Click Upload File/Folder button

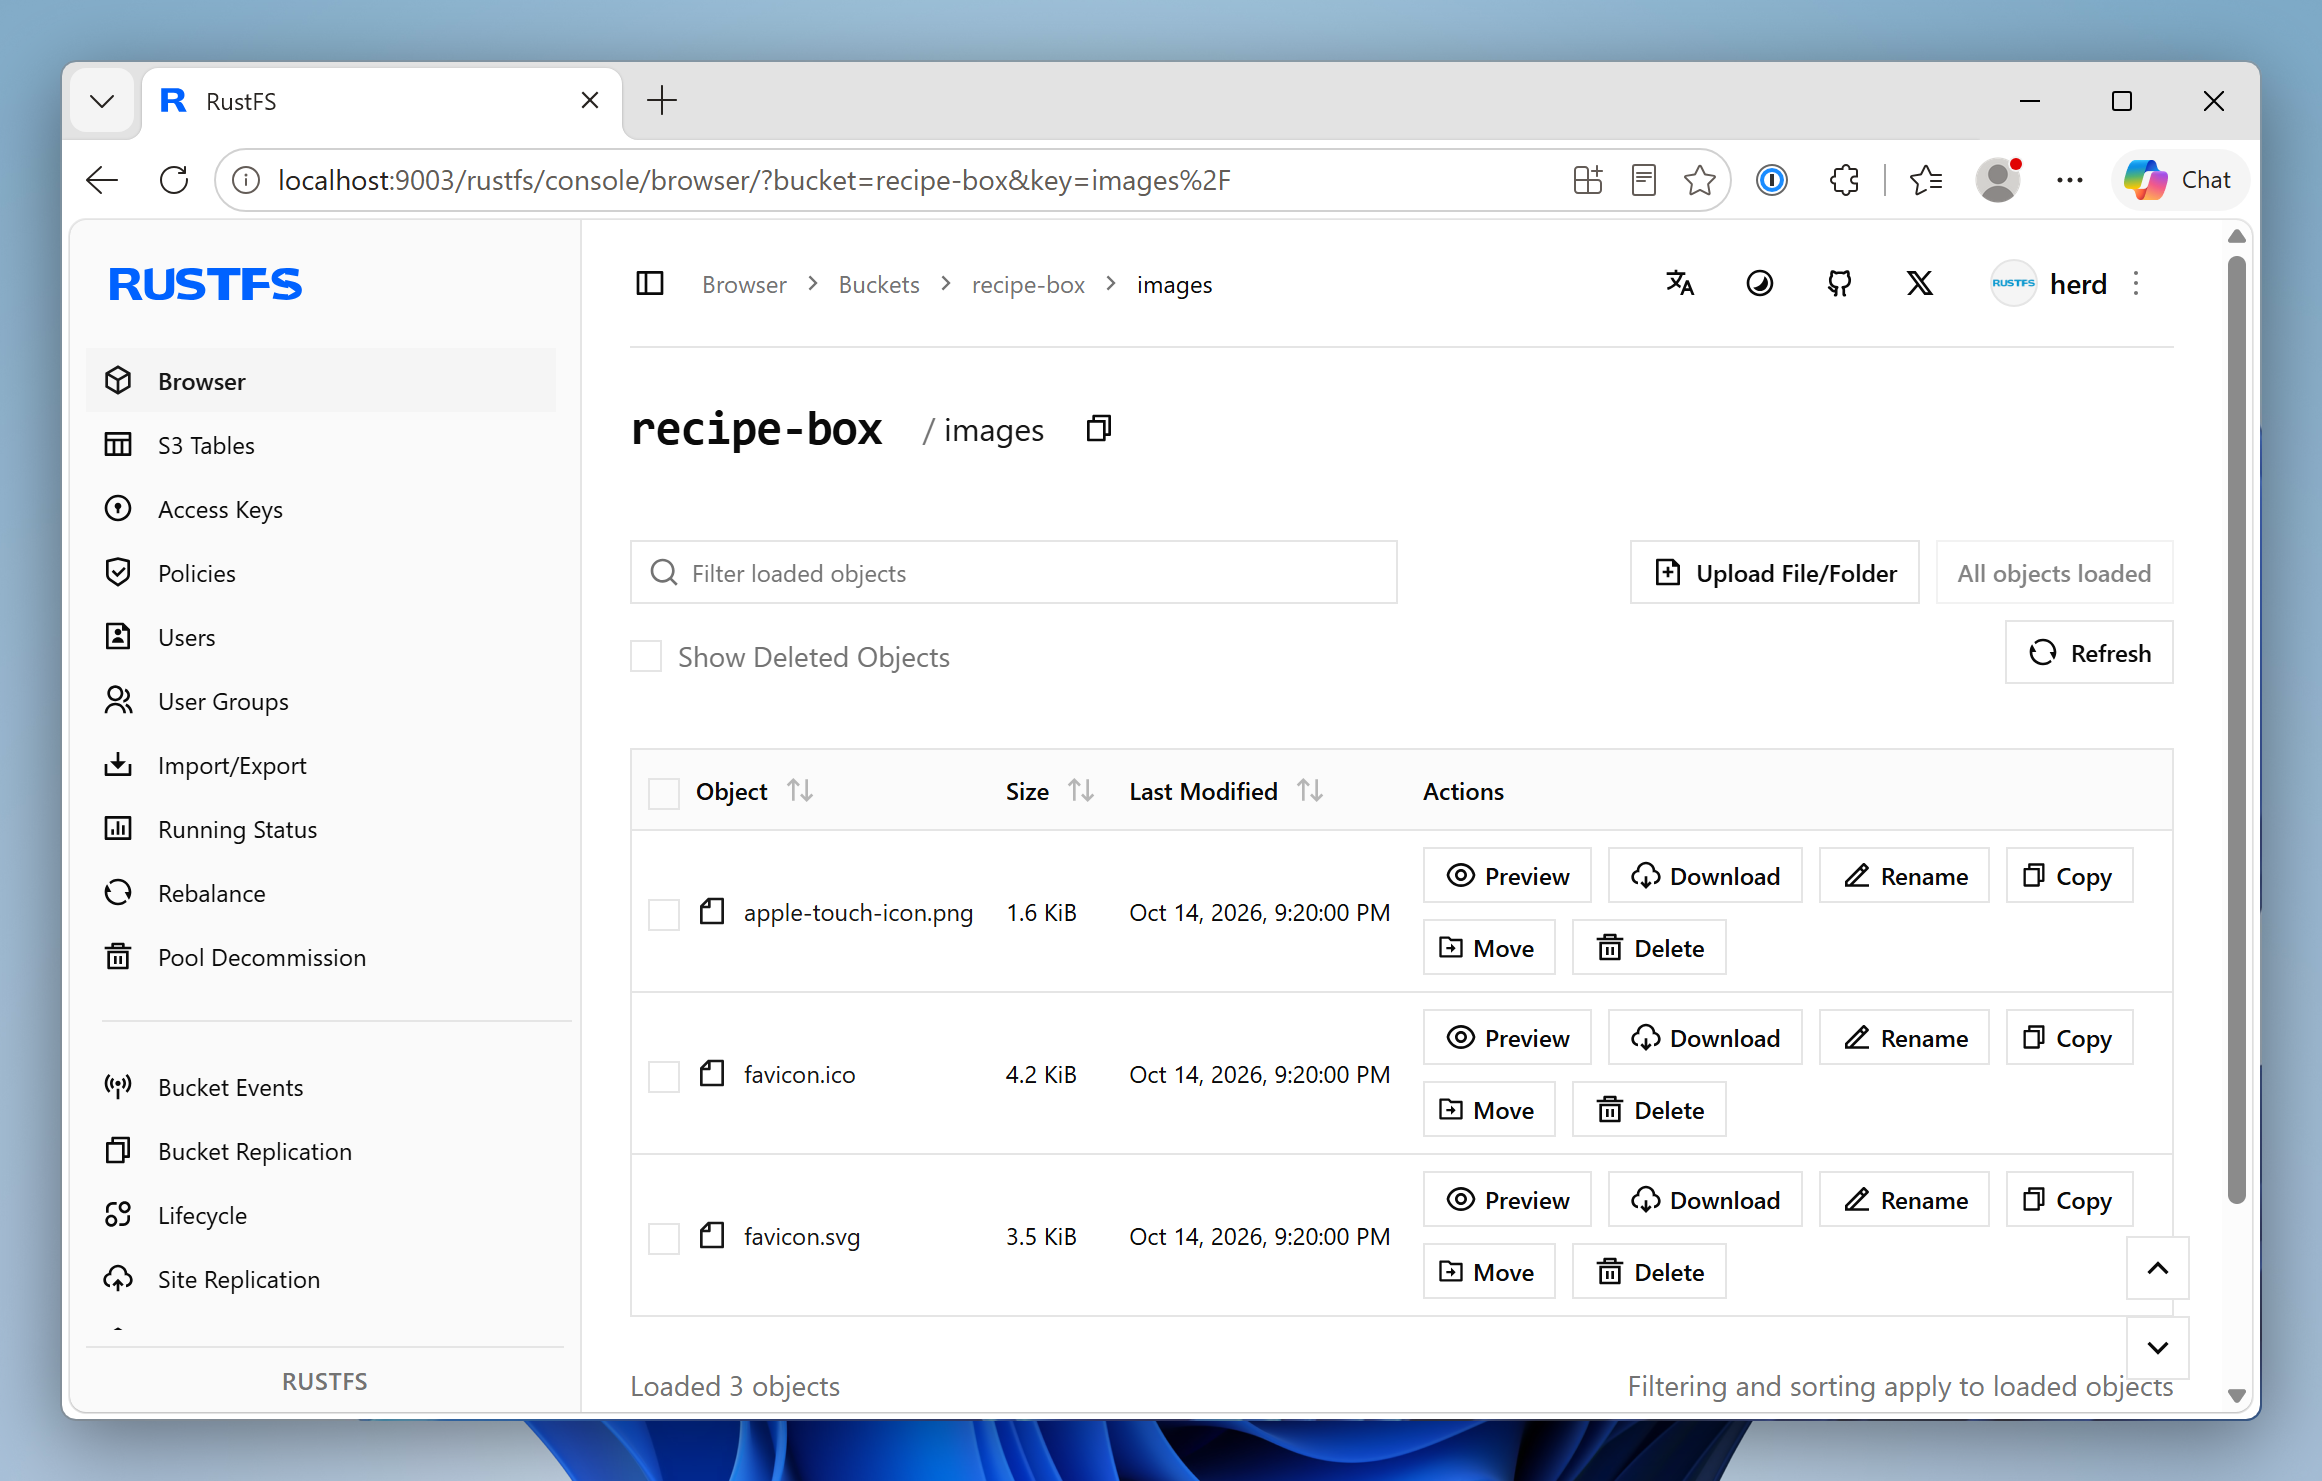pyautogui.click(x=1775, y=573)
